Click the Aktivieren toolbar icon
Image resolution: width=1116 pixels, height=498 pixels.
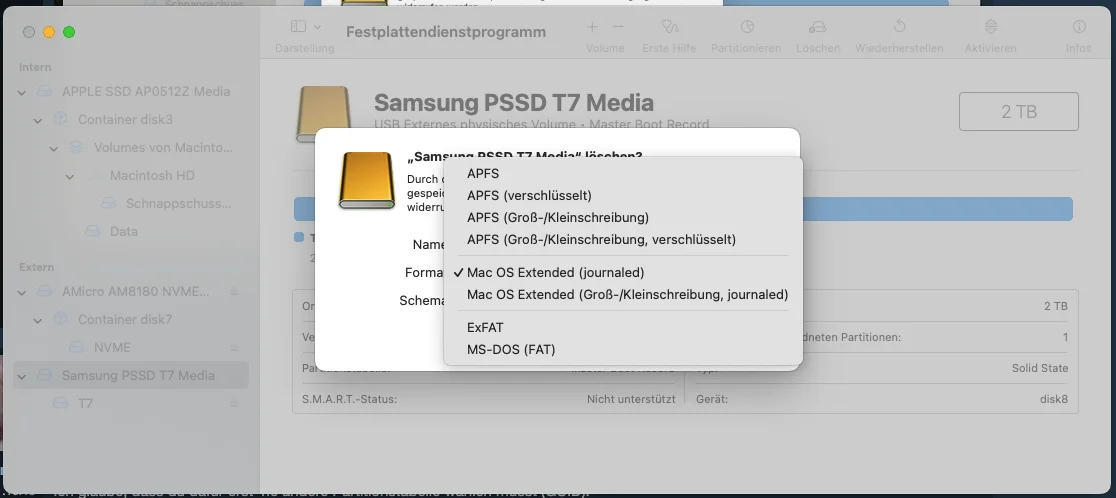[991, 26]
